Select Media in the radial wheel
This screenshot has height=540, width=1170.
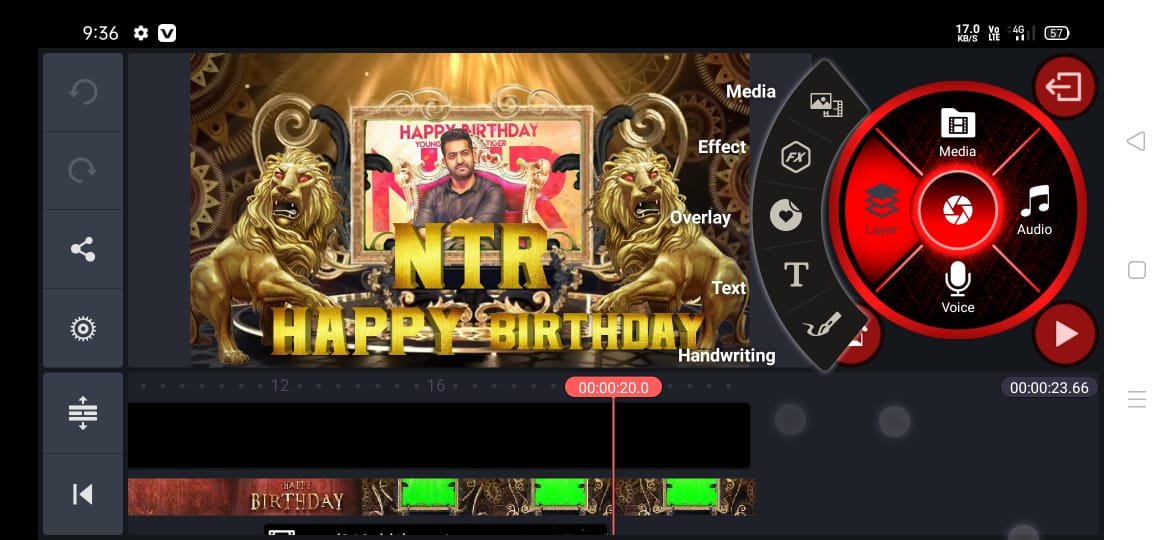pos(957,133)
